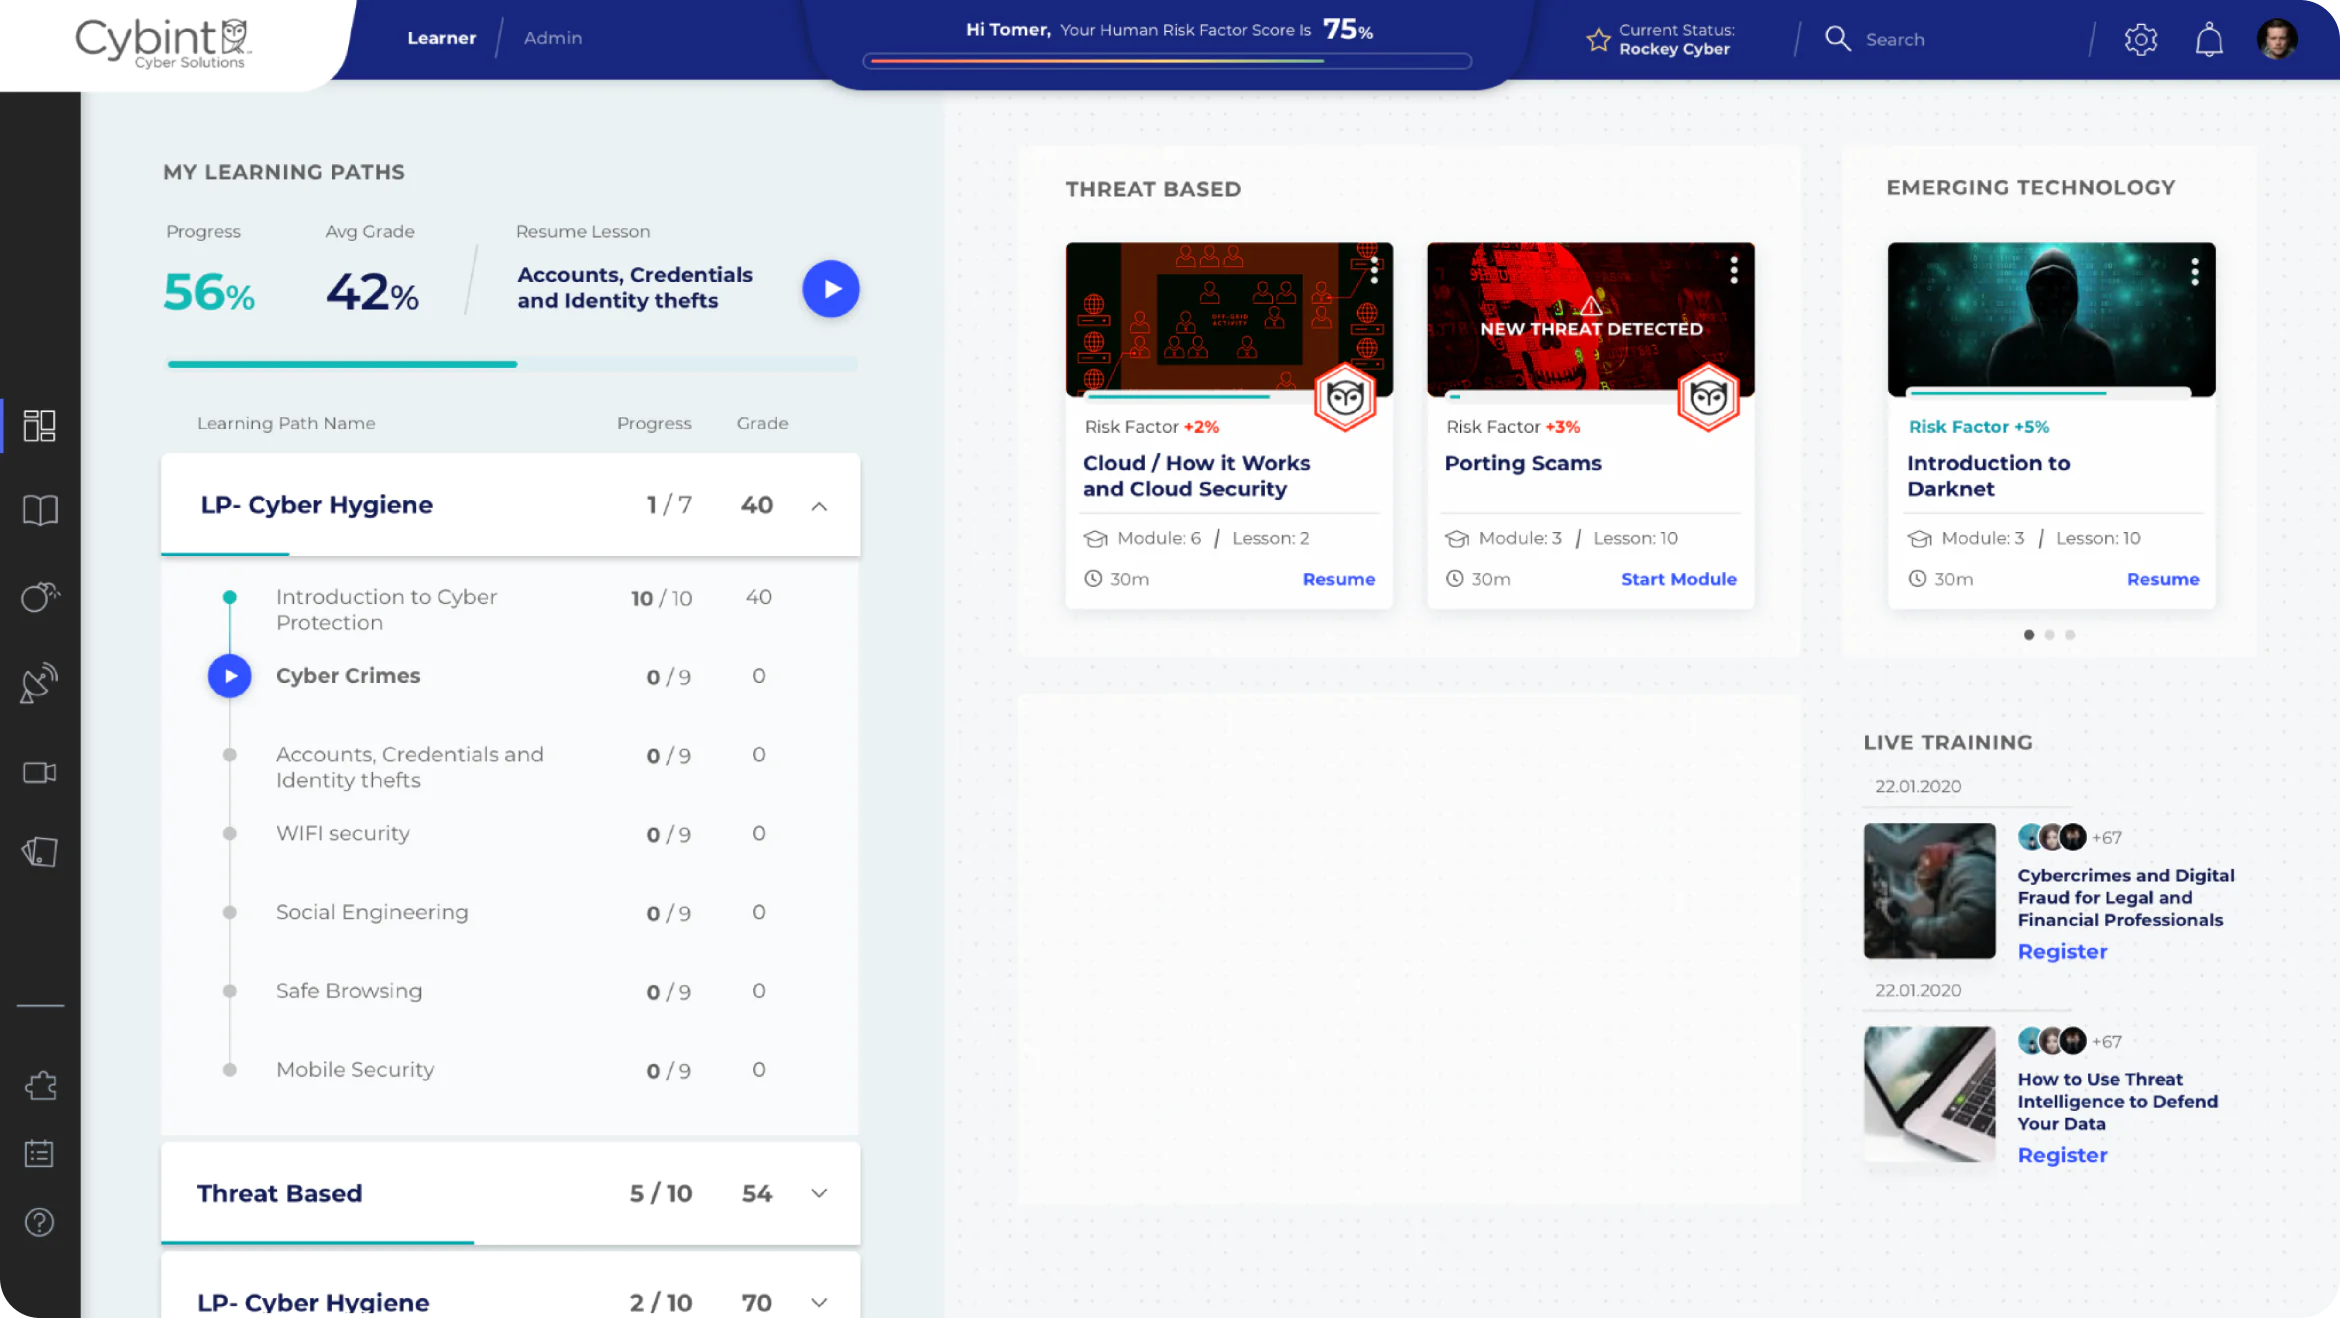The width and height of the screenshot is (2340, 1318).
Task: Open the notifications bell icon
Action: tap(2210, 39)
